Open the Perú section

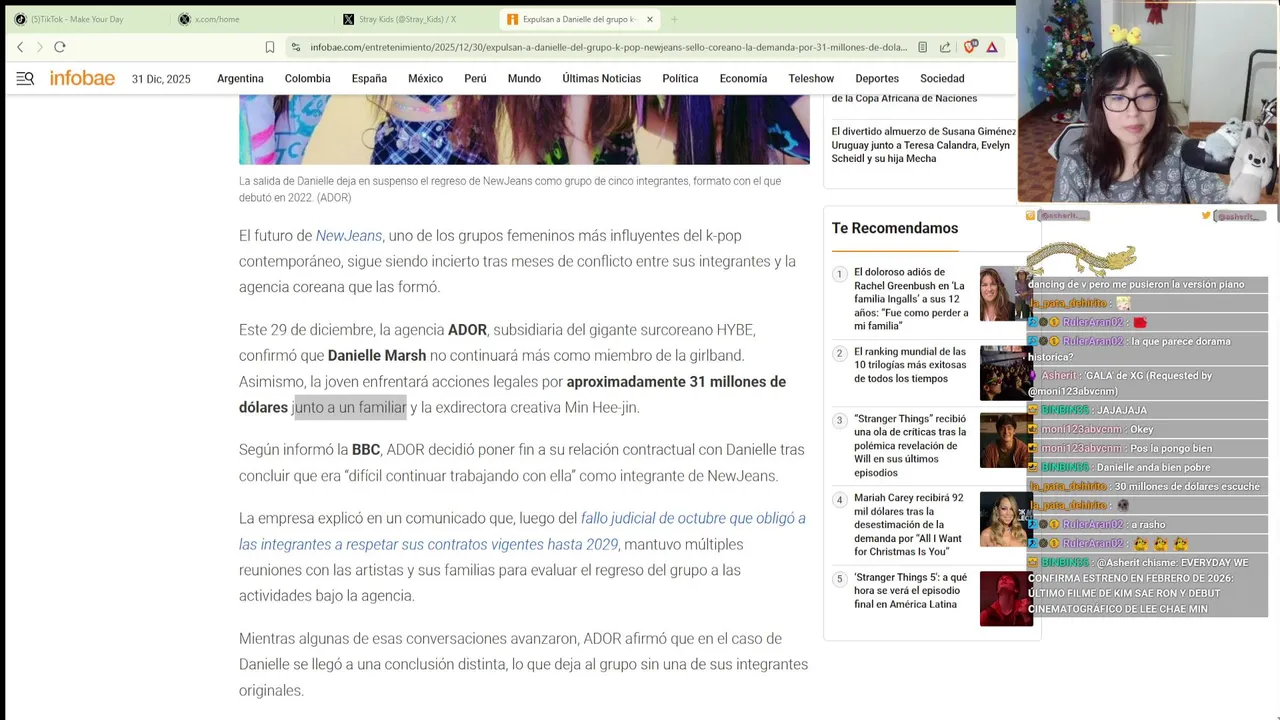coord(475,78)
